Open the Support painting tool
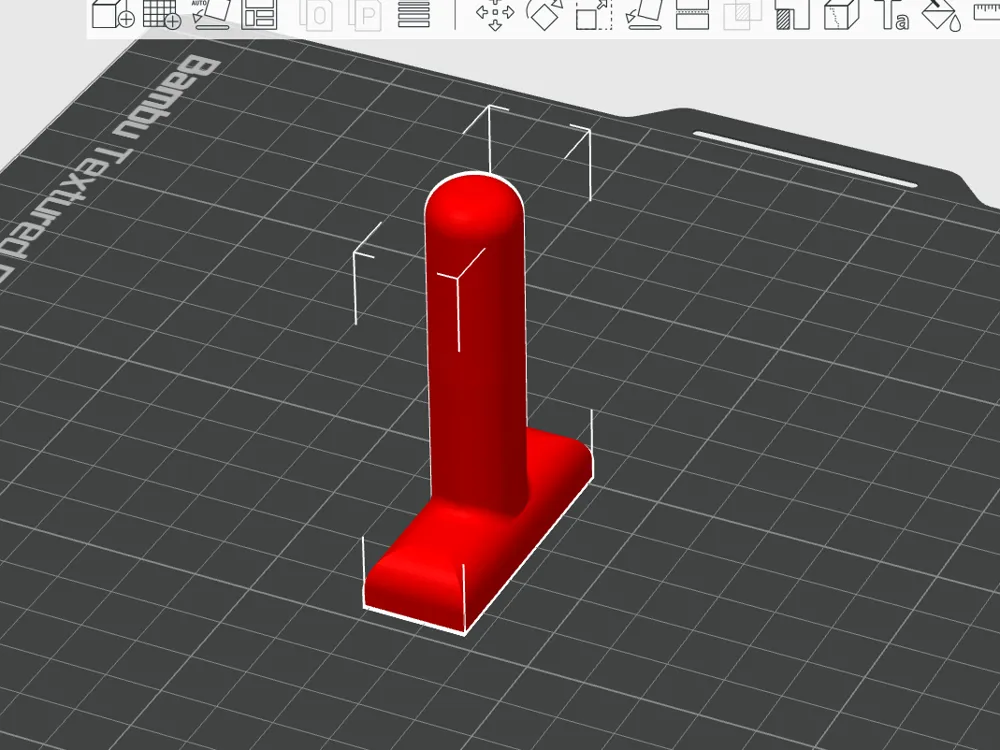 click(793, 14)
